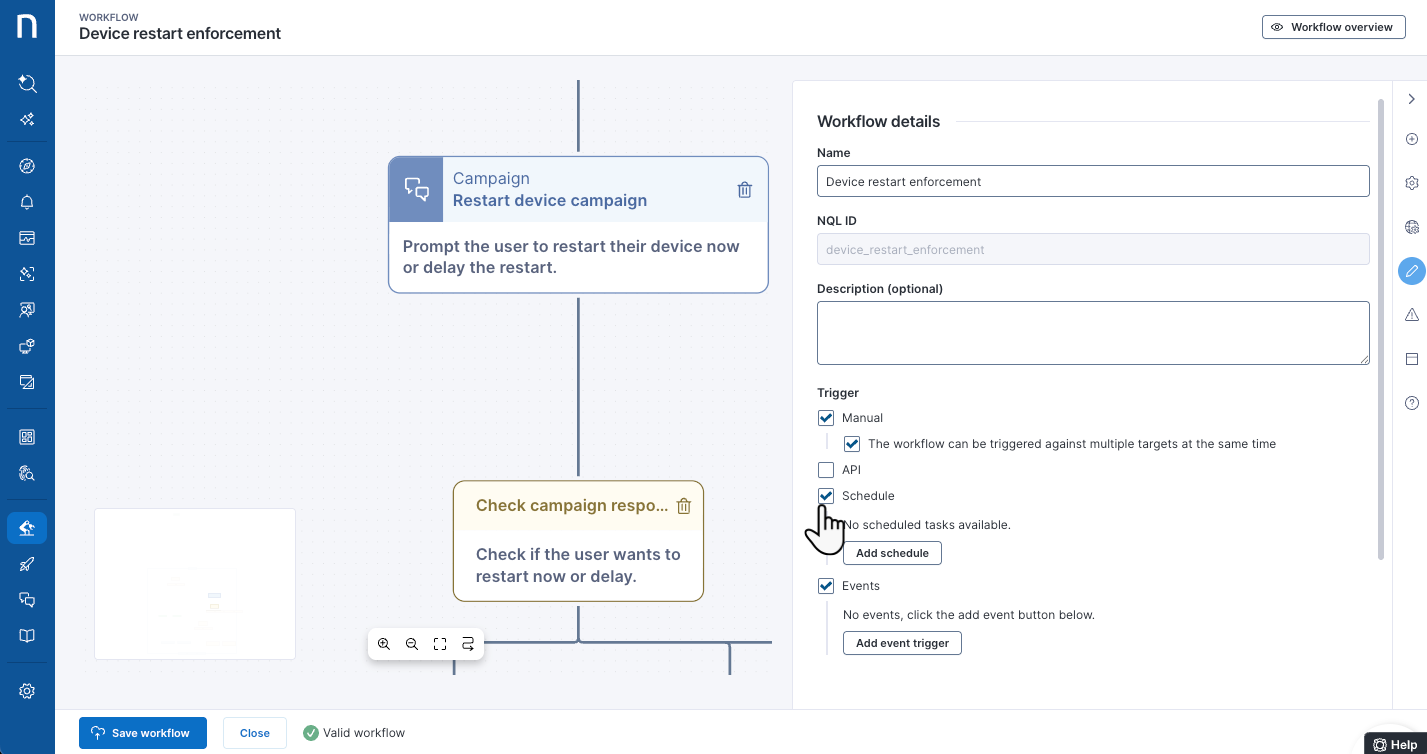Open the Workflows section in left sidebar
This screenshot has height=754, width=1427.
(x=27, y=528)
